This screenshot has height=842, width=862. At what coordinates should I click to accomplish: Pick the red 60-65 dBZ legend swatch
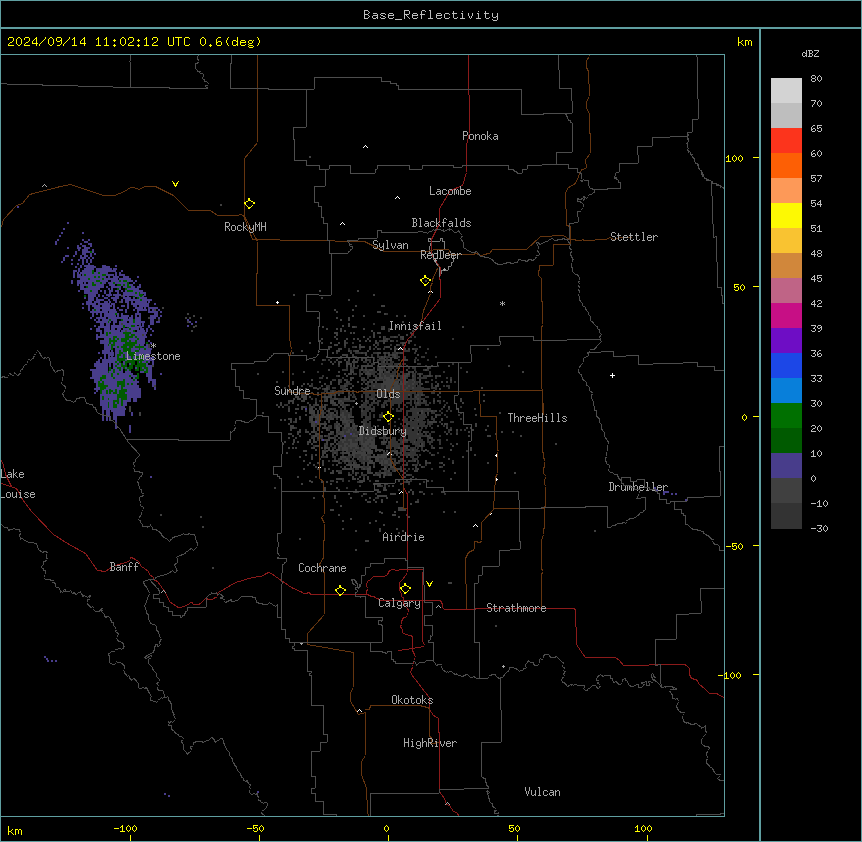pos(786,140)
